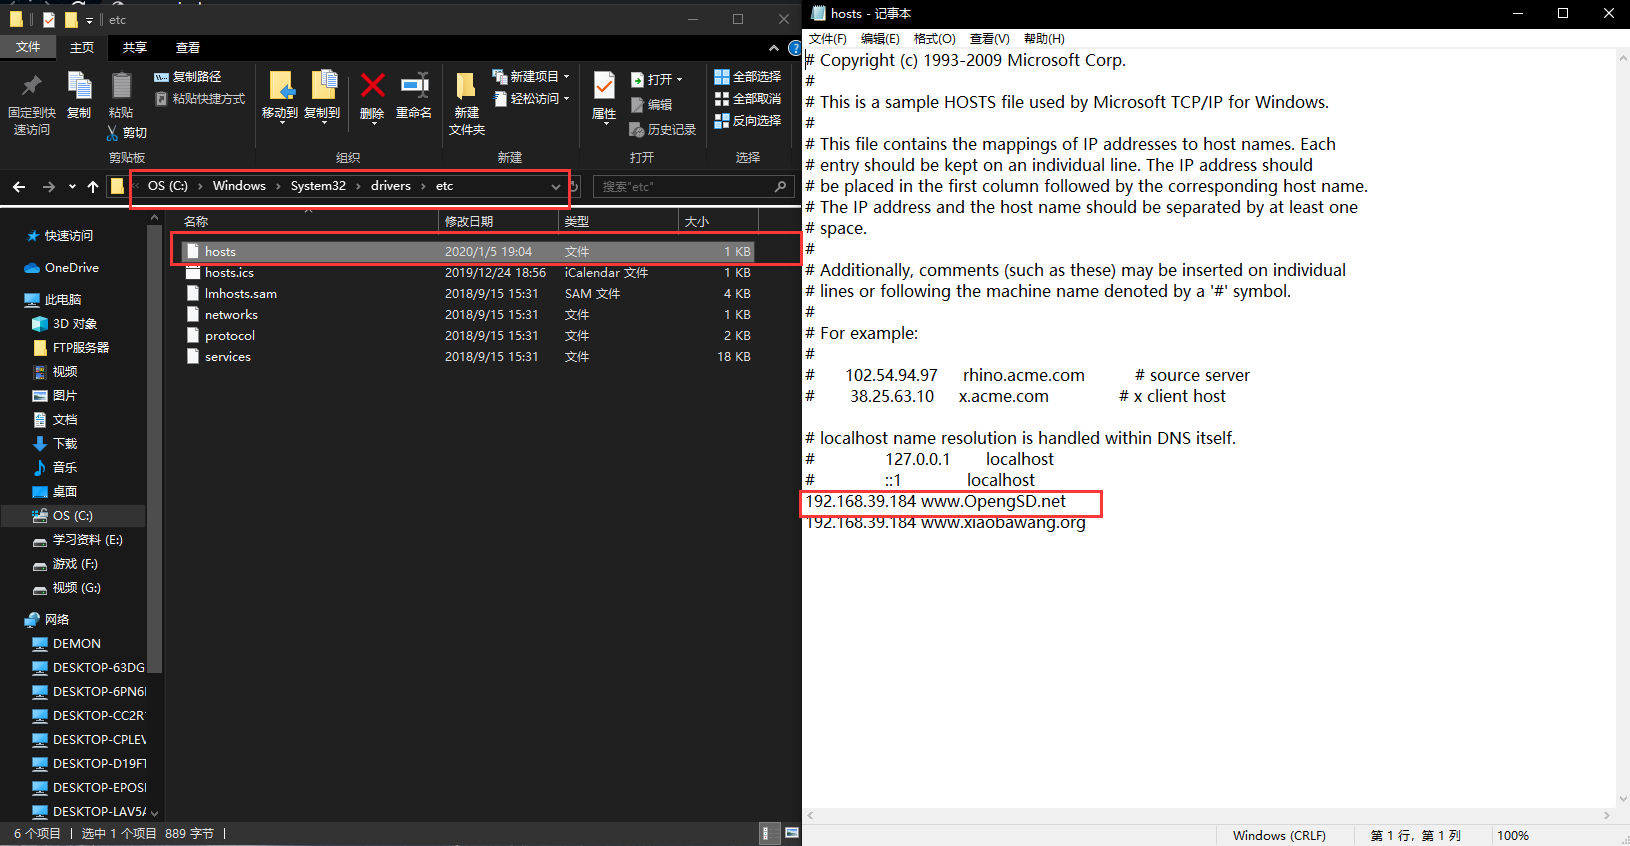Click Invert selection (反向选择)
This screenshot has height=846, width=1630.
pos(747,120)
